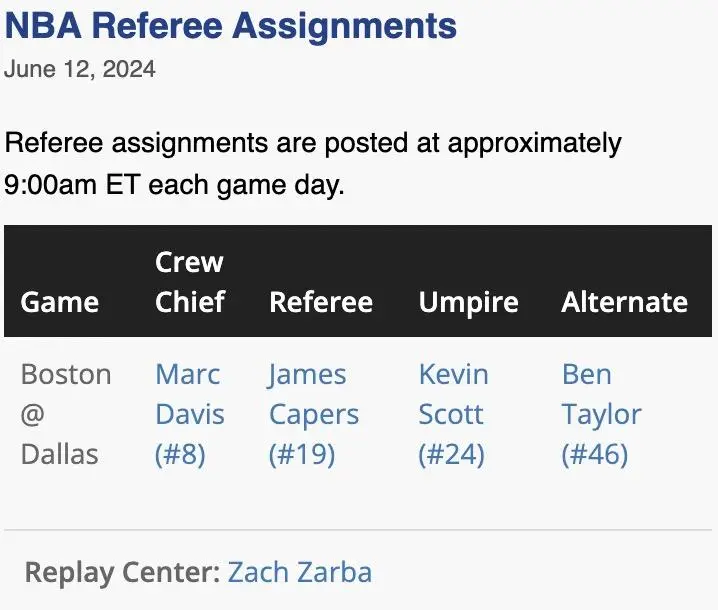Click the Replay Center label
The image size is (718, 610).
tap(123, 572)
